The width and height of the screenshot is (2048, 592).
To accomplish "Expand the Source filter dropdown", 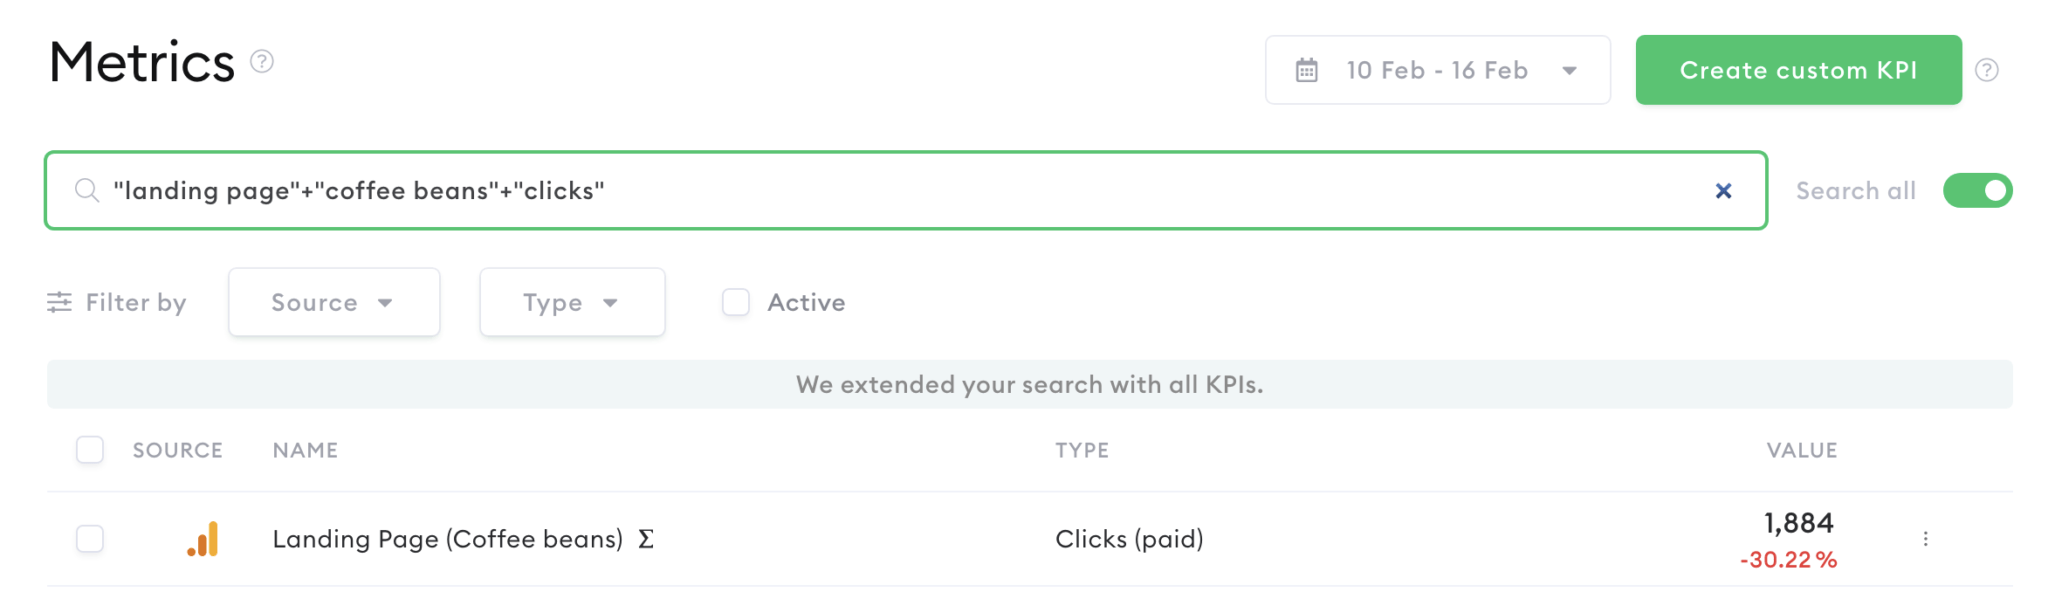I will click(x=333, y=302).
